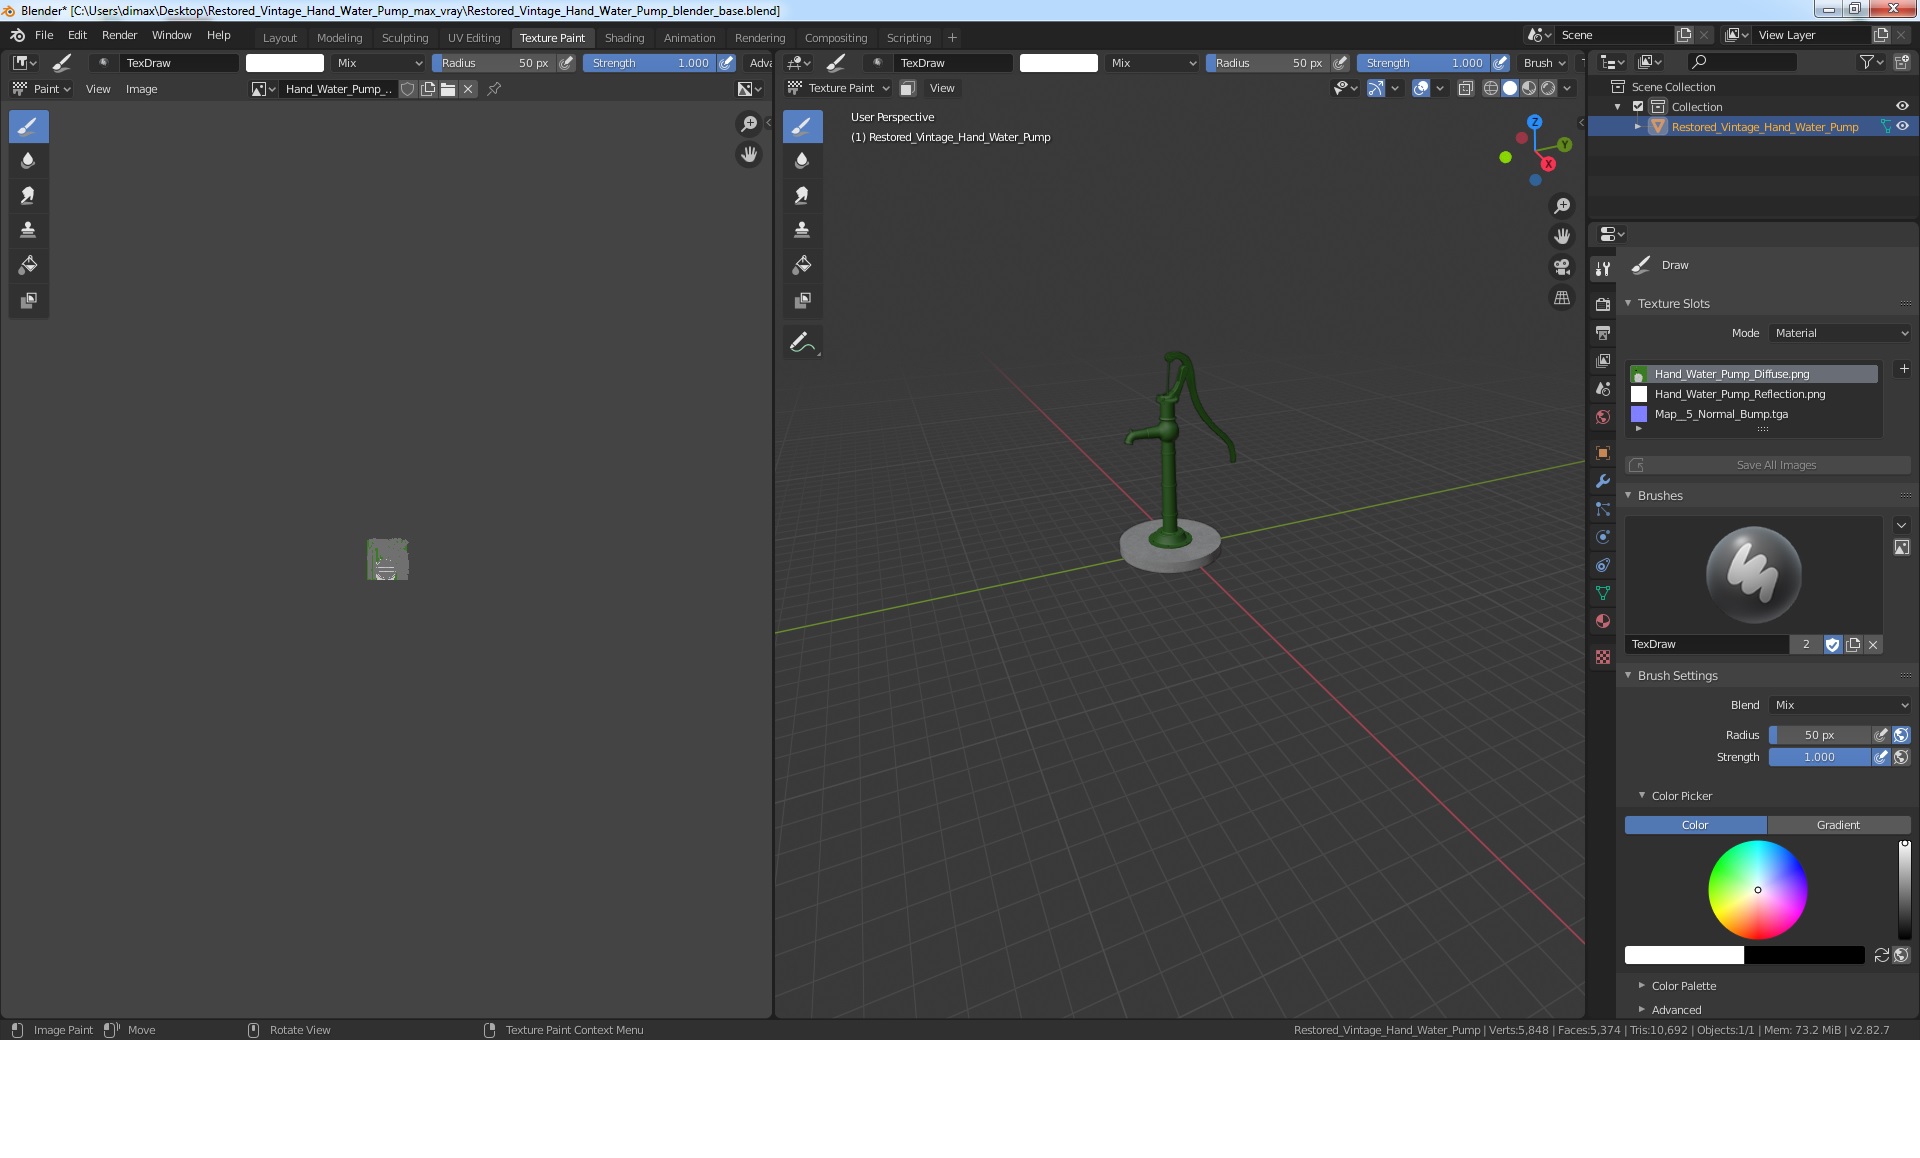
Task: Open World properties globe icon
Action: (1603, 417)
